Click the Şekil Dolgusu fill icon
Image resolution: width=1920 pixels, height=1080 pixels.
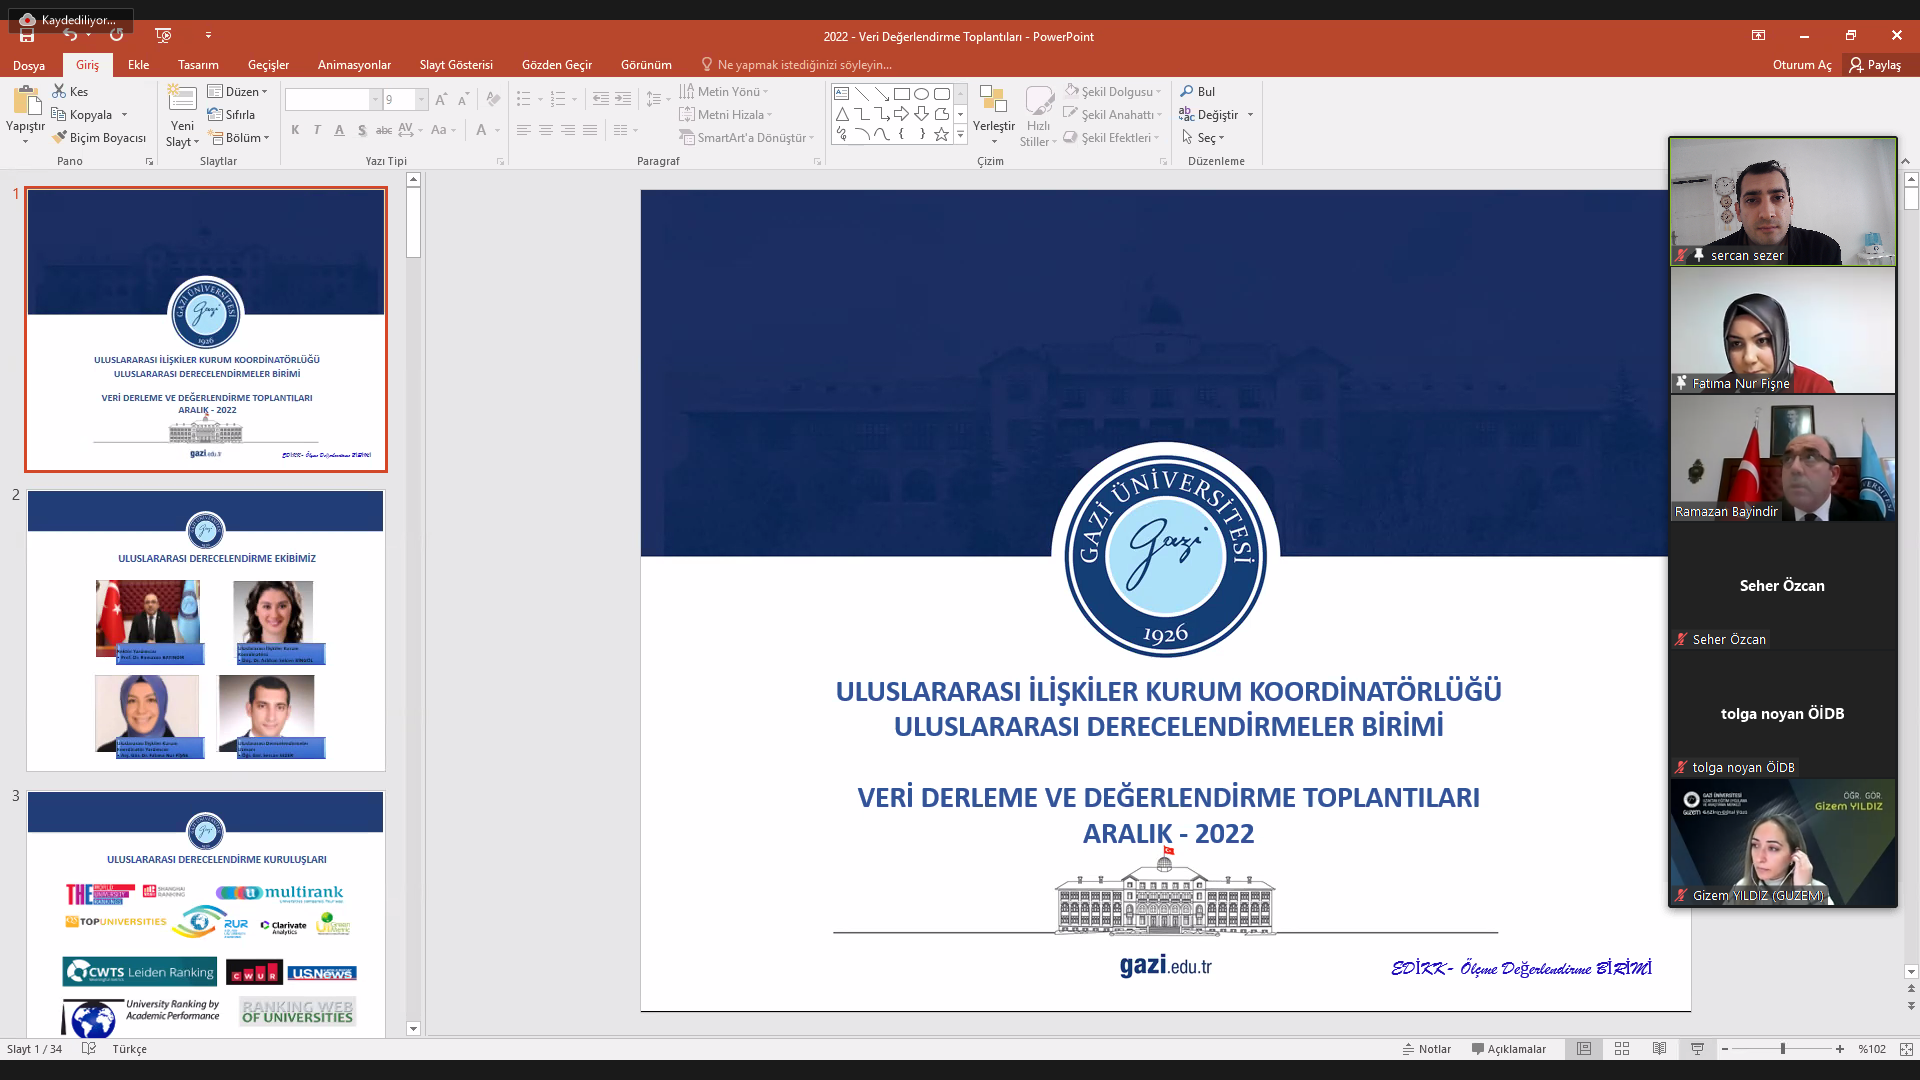1073,91
